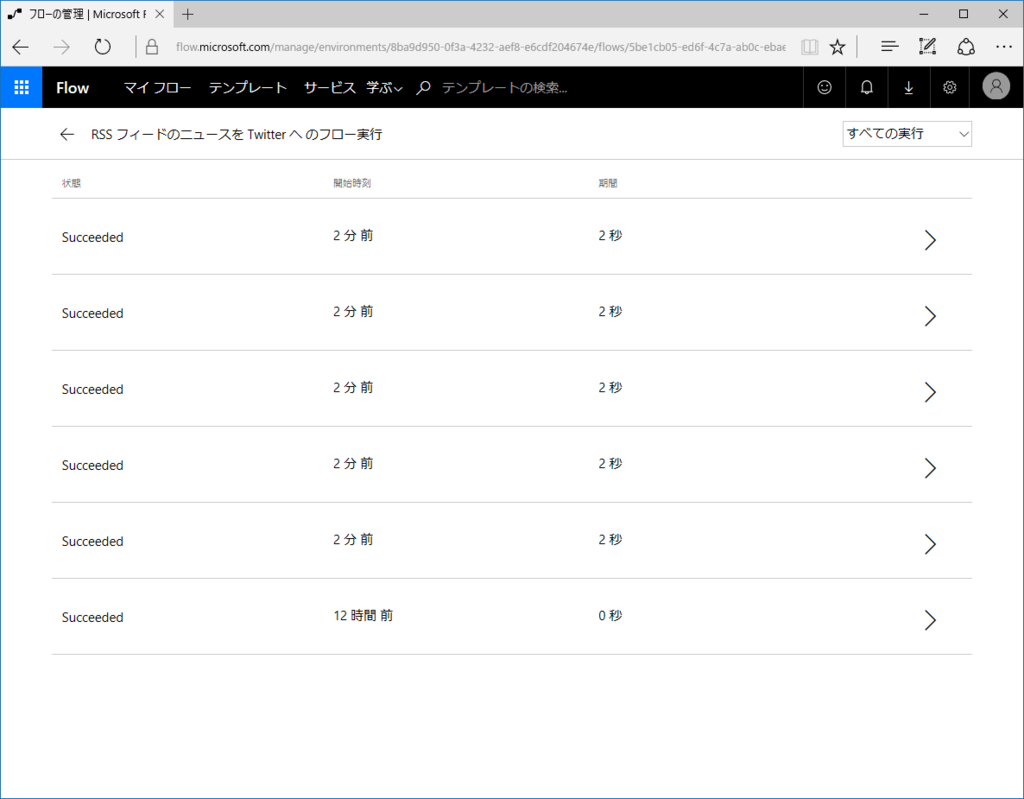
Task: Create a web note in Edge
Action: pos(926,46)
